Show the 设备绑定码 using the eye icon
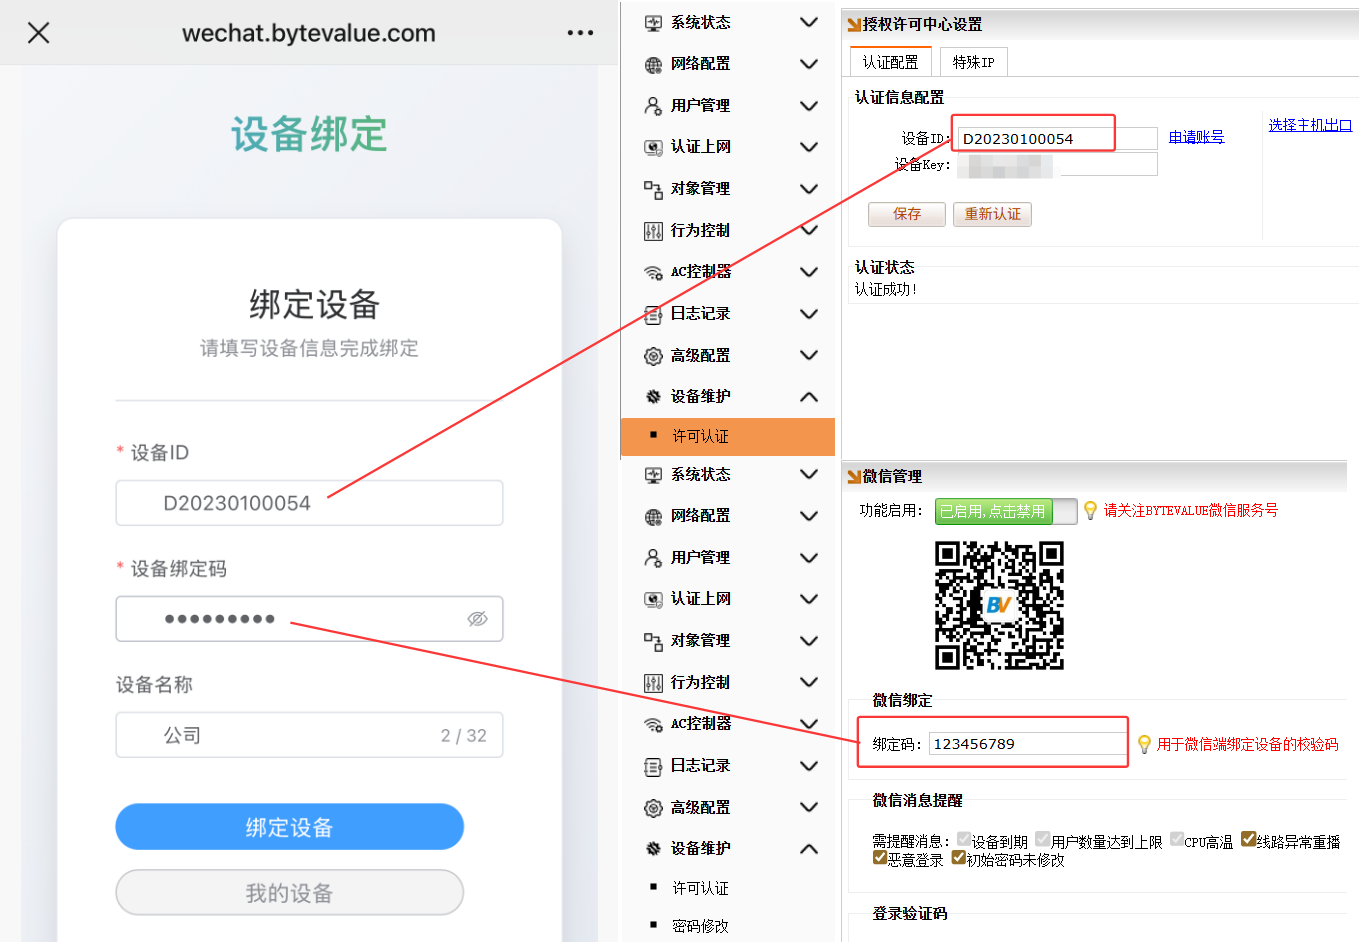Image resolution: width=1359 pixels, height=942 pixels. point(477,619)
